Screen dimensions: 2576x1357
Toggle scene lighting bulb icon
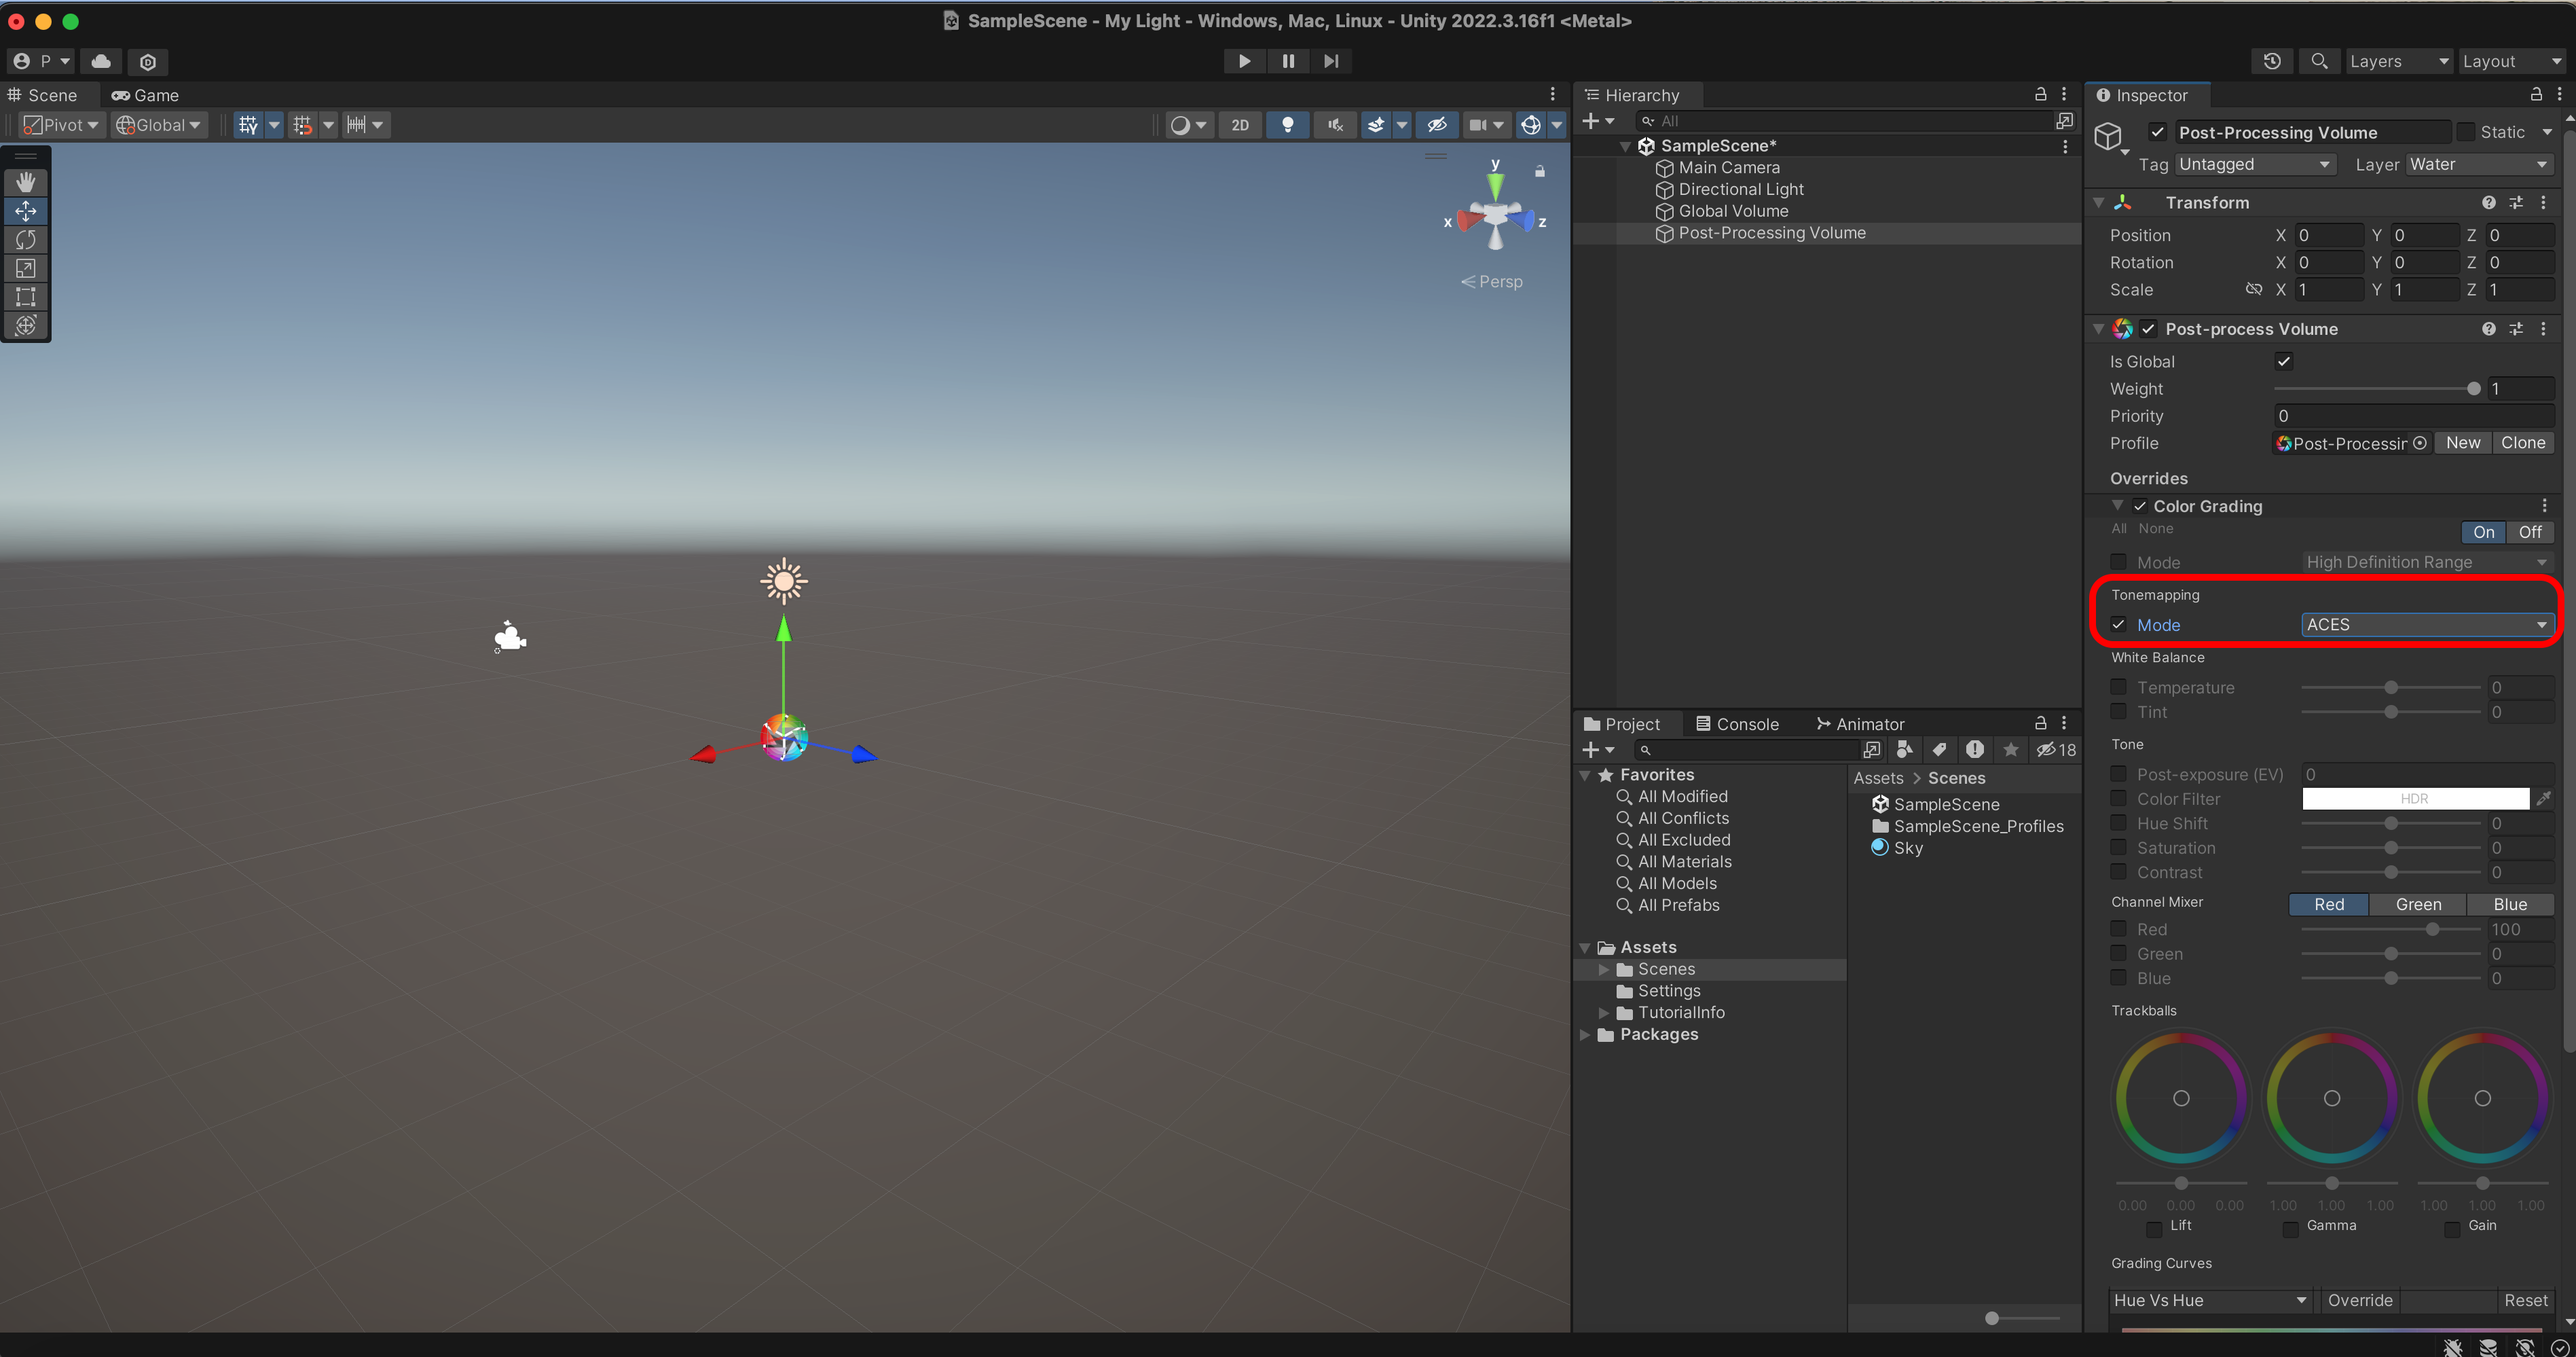[1287, 125]
